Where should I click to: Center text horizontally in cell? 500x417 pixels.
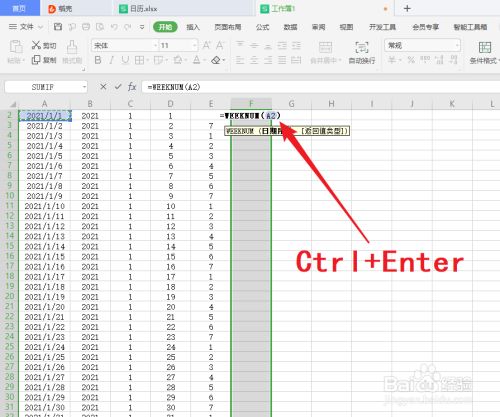pyautogui.click(x=254, y=60)
